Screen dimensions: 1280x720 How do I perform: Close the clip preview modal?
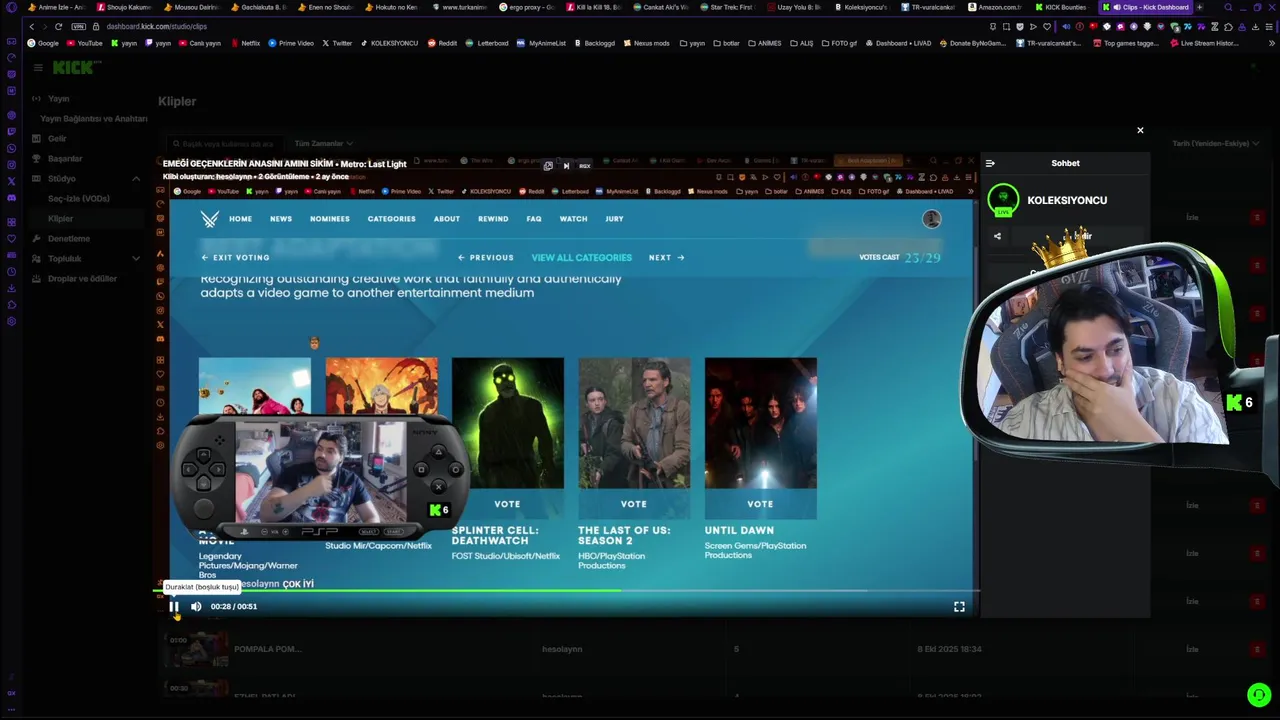1140,130
